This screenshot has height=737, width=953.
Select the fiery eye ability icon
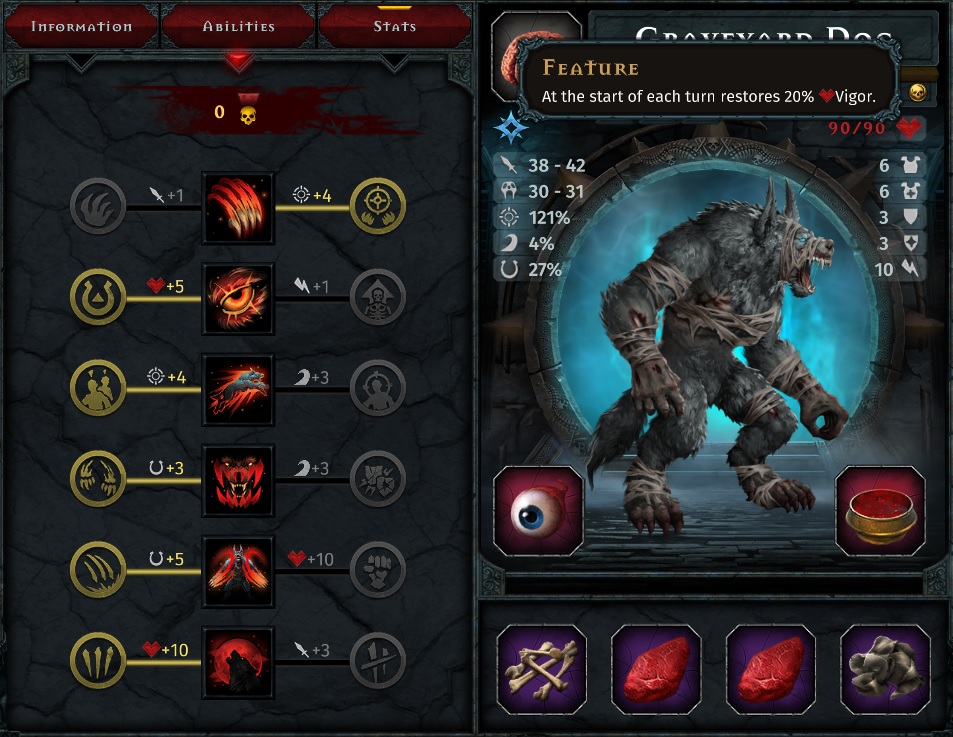point(238,298)
